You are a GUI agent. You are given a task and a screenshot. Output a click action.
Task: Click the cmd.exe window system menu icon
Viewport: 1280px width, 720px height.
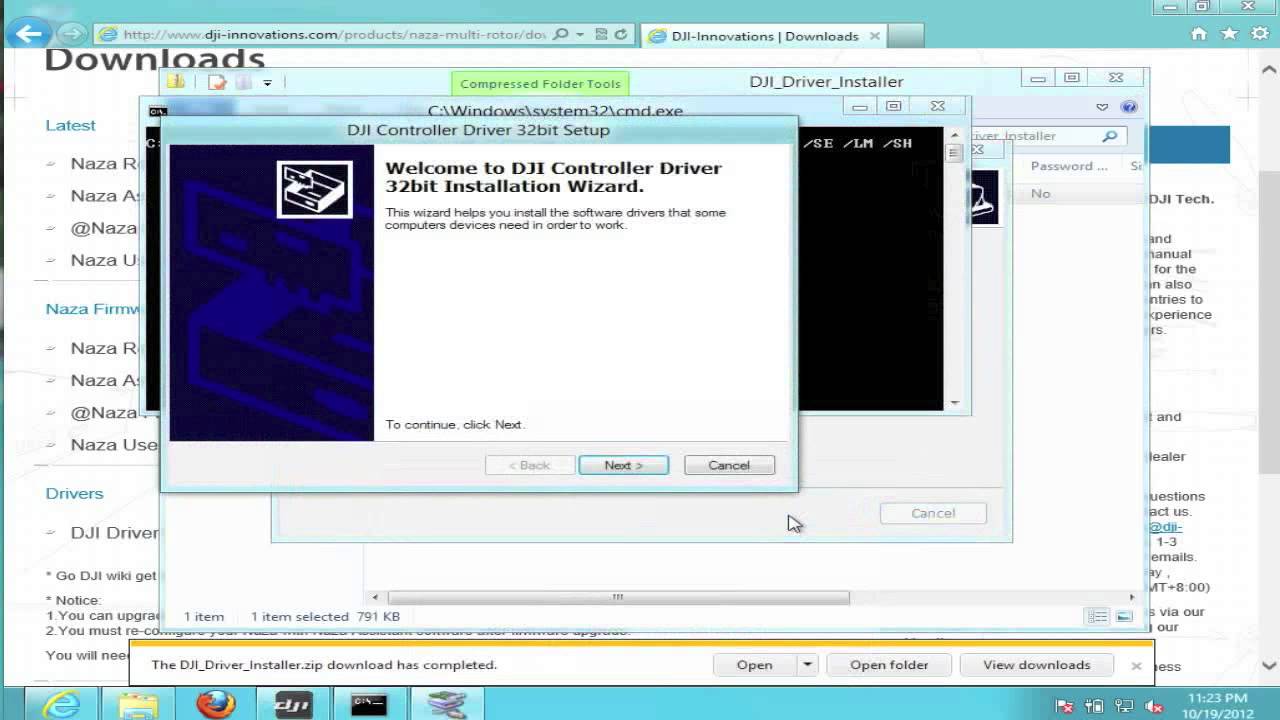pyautogui.click(x=157, y=111)
